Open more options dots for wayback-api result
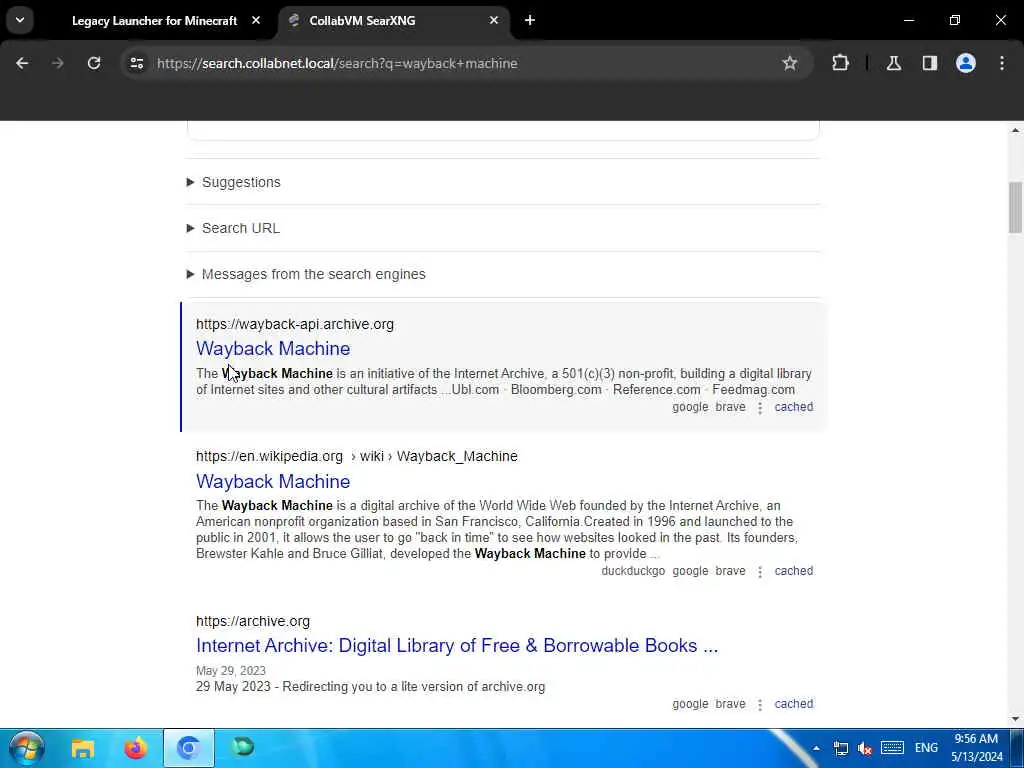 tap(760, 408)
